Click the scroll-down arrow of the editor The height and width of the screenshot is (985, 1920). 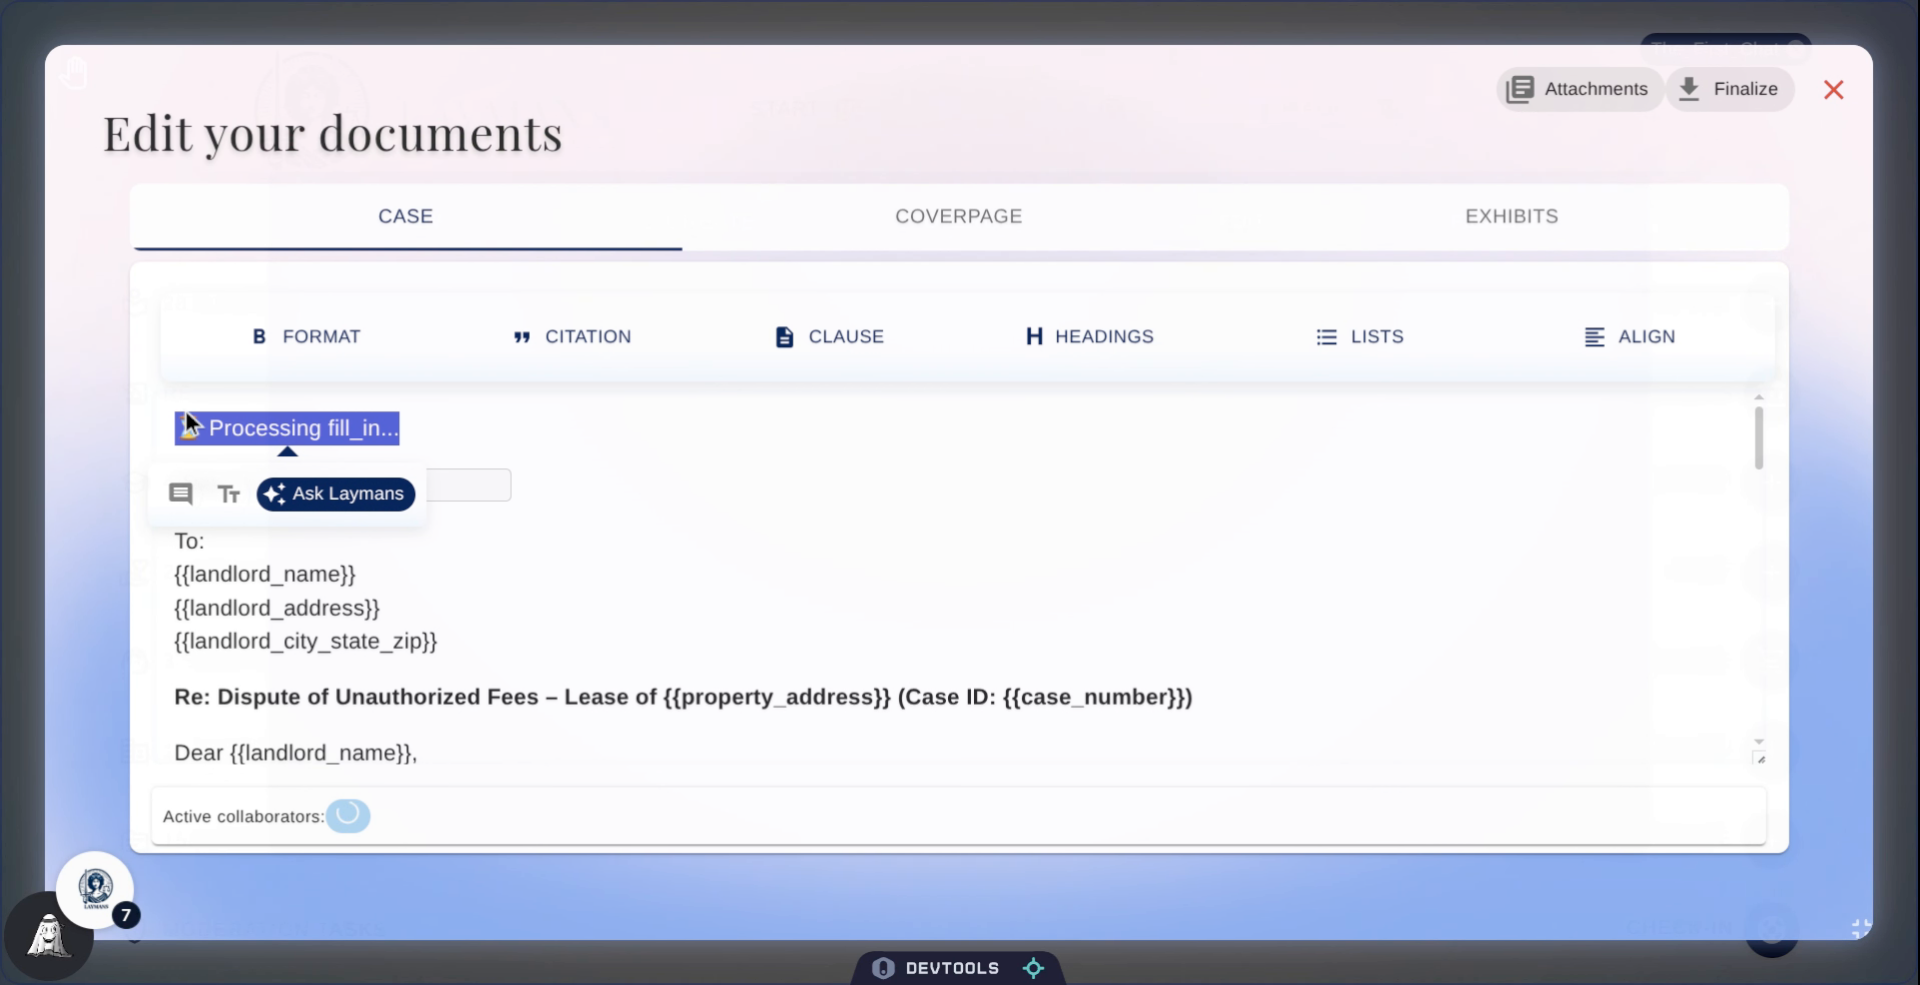pyautogui.click(x=1759, y=742)
